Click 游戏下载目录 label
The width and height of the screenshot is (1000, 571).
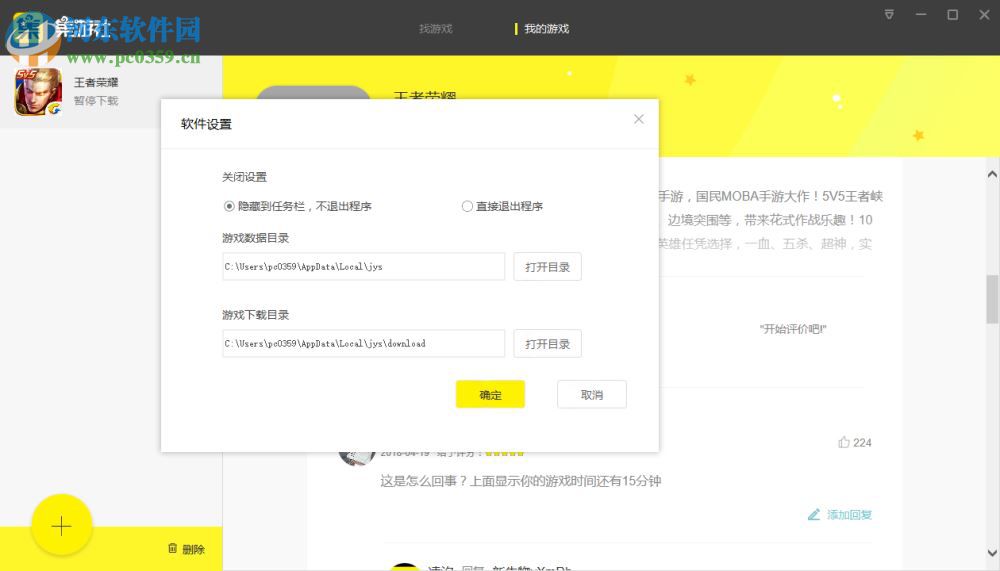pos(255,315)
